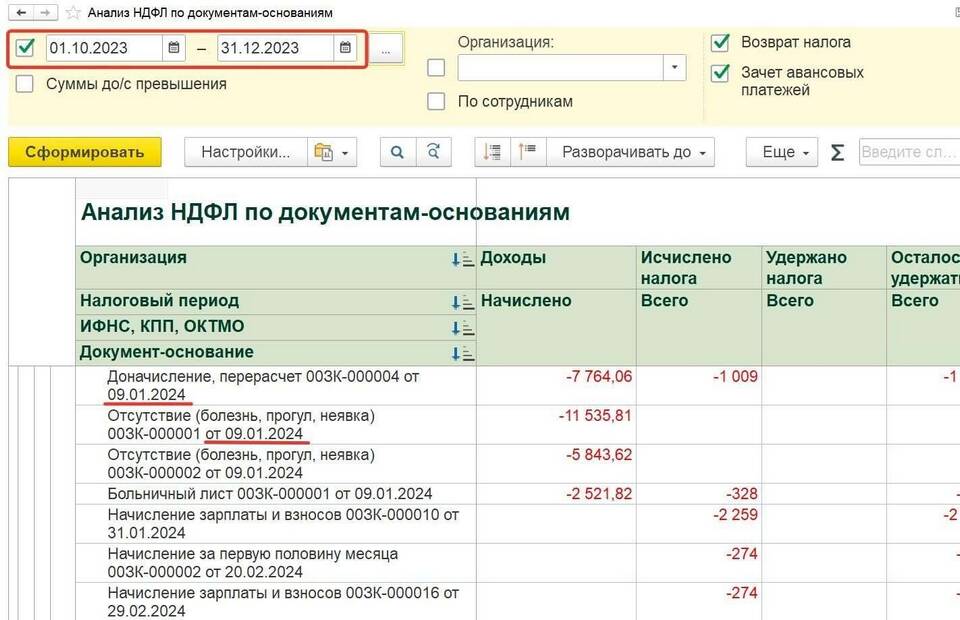Click the search input field in toolbar
The width and height of the screenshot is (960, 620).
point(908,152)
